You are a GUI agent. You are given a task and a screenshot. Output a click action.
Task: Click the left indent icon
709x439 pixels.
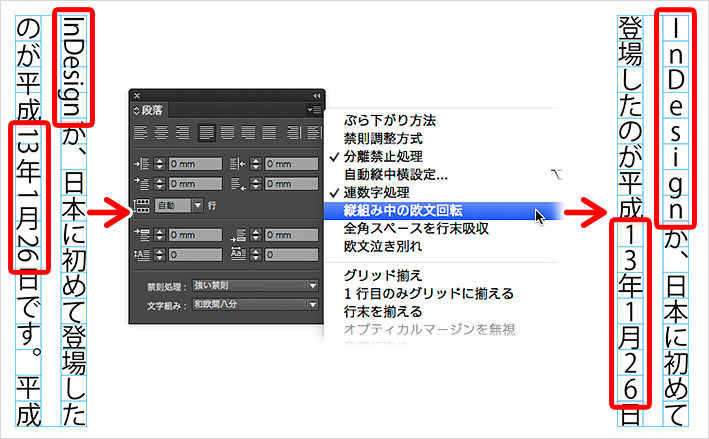pos(142,163)
